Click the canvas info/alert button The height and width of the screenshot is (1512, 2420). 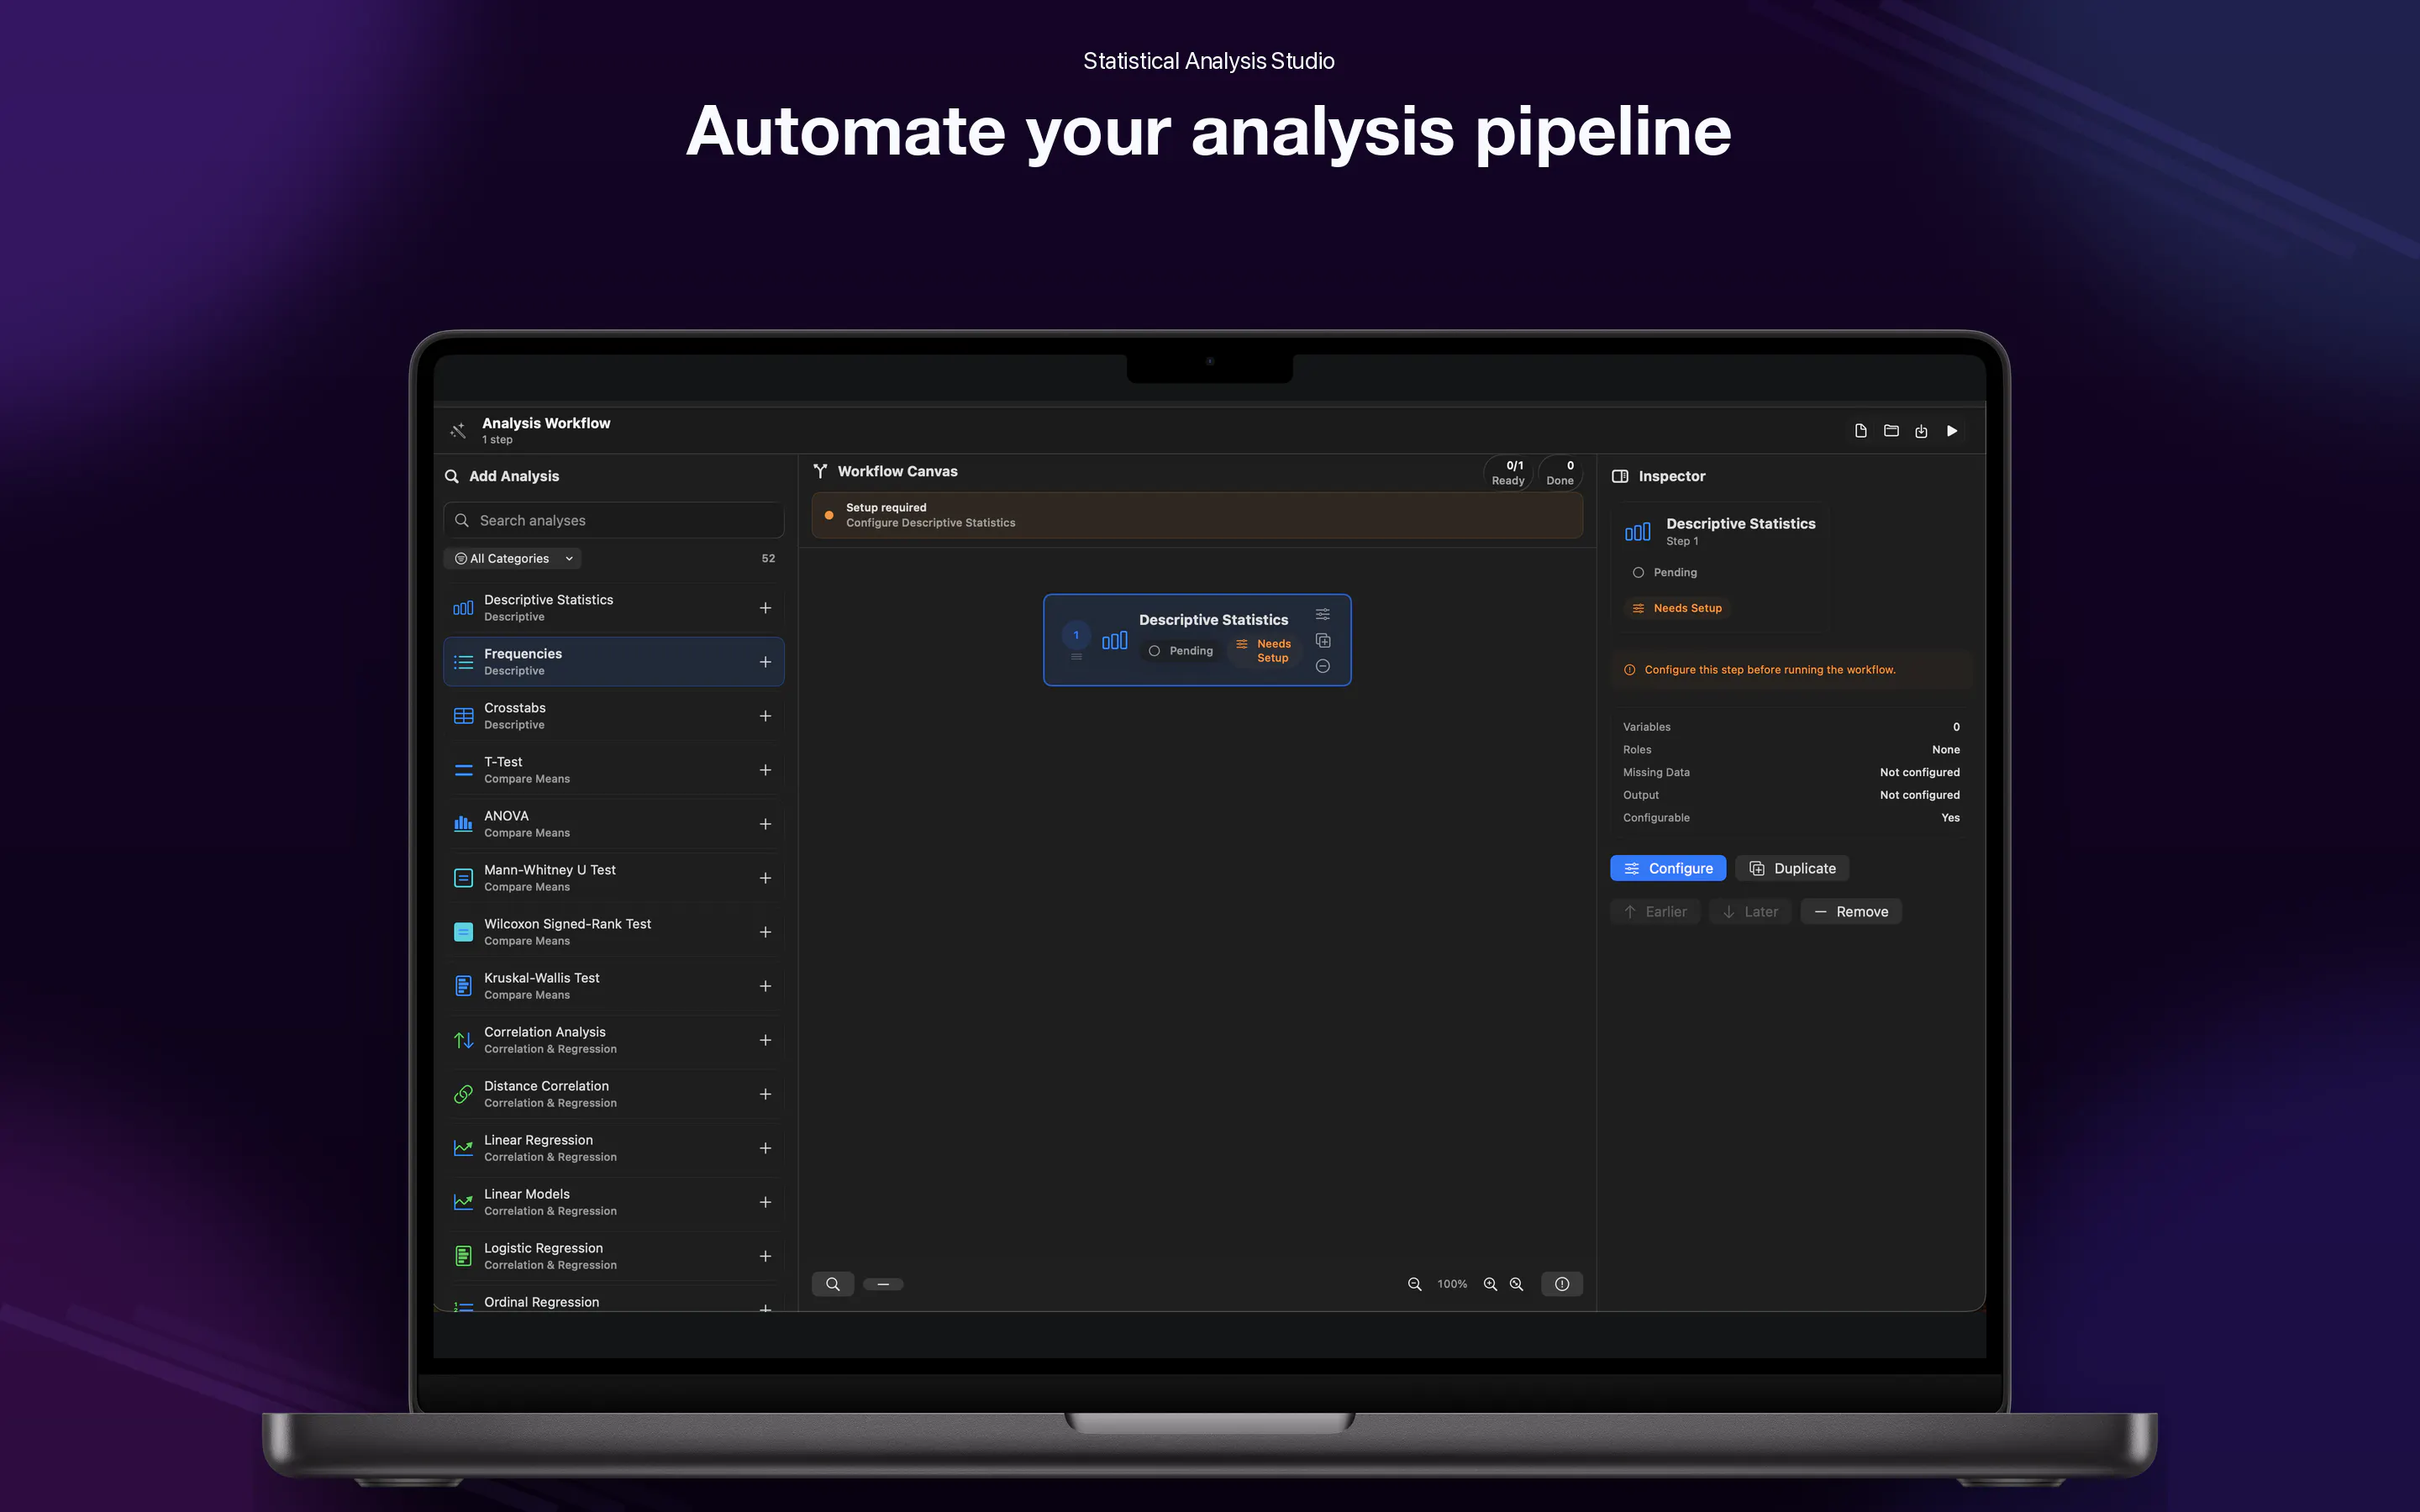[x=1561, y=1284]
